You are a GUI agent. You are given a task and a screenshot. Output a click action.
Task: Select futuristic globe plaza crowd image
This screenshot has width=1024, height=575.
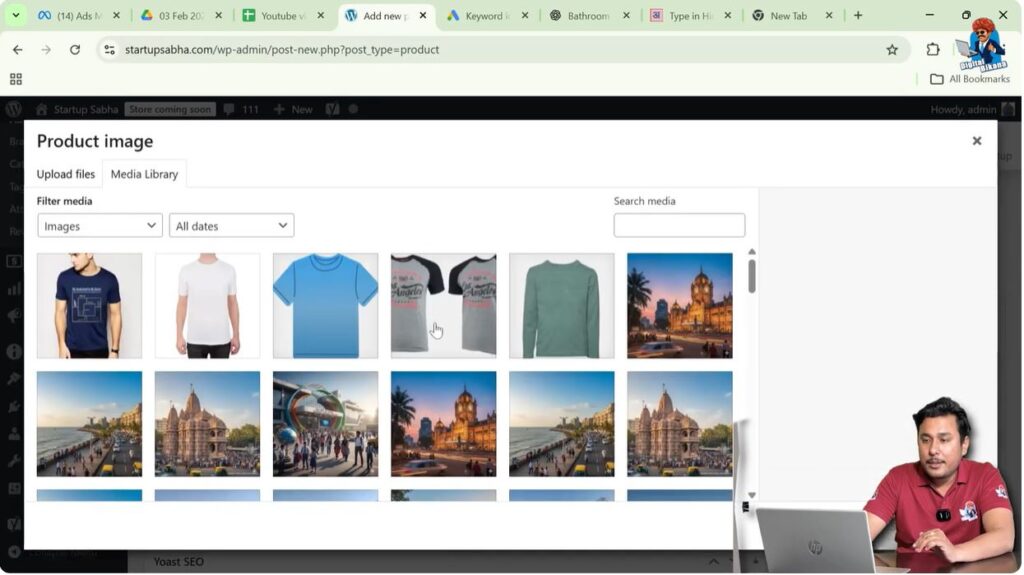pos(325,424)
